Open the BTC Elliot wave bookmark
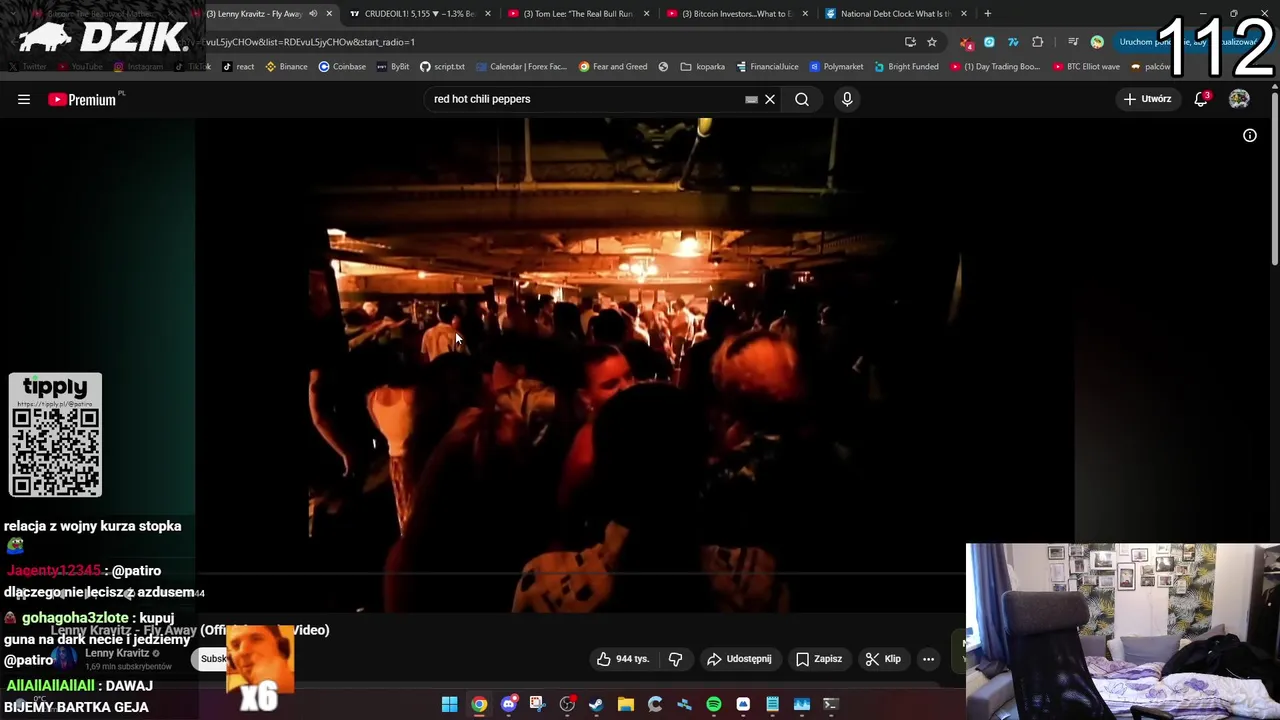 [1085, 67]
